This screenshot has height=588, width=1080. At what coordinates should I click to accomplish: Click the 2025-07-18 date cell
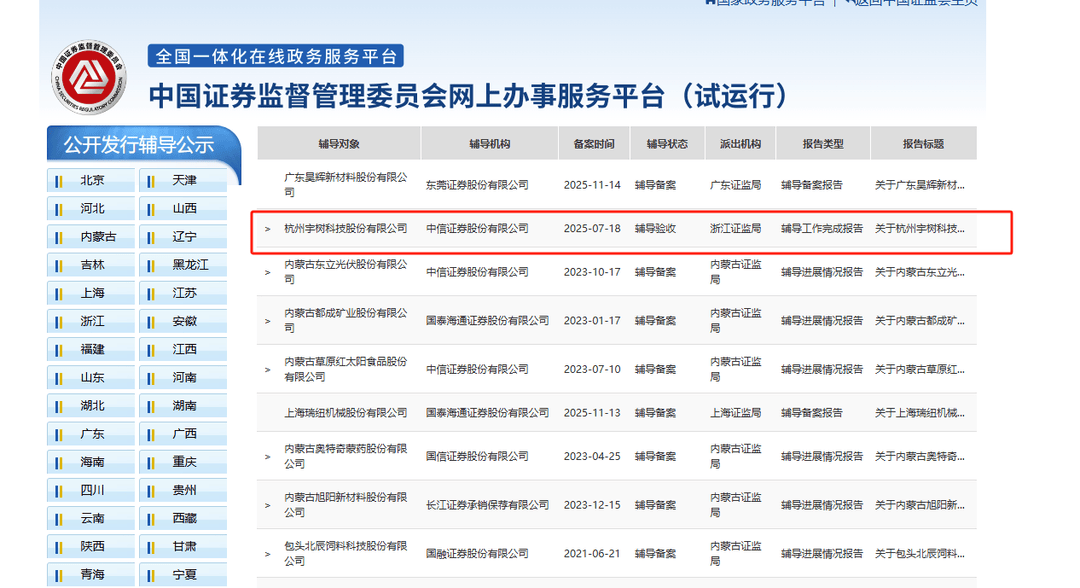click(x=592, y=229)
